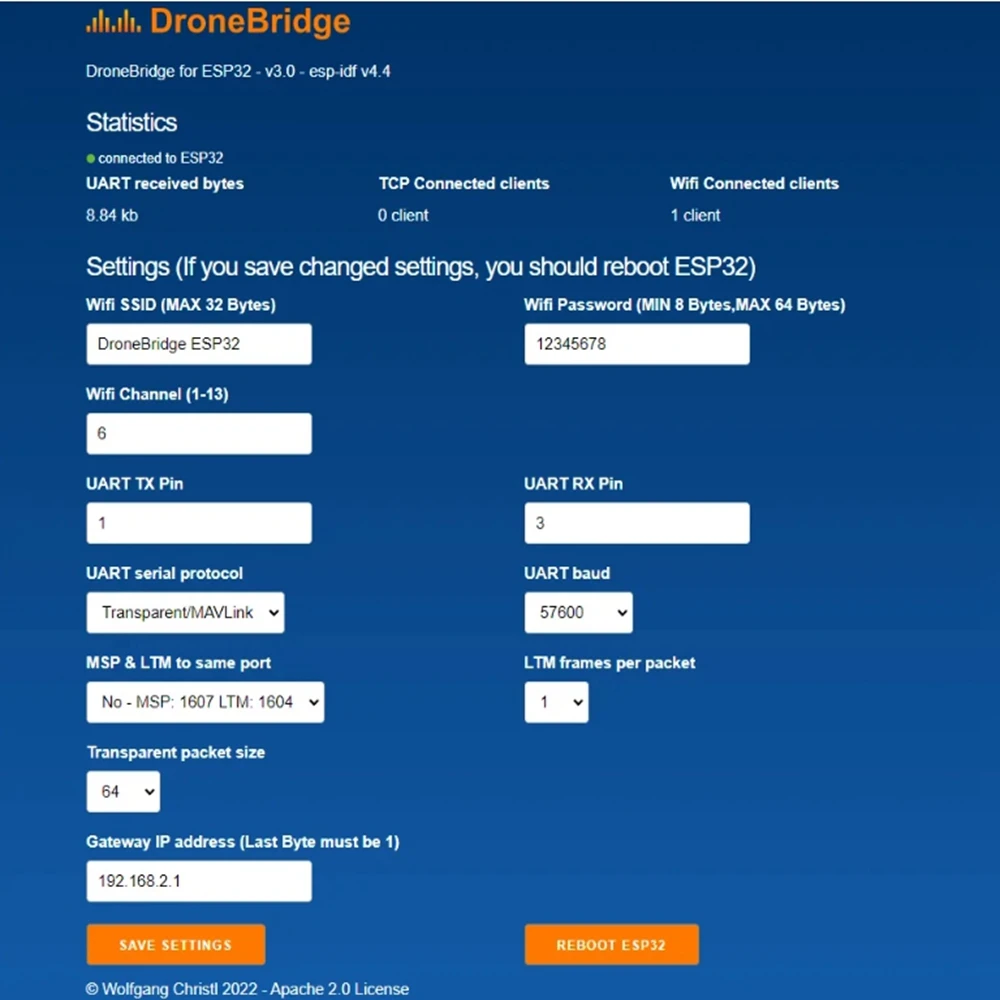Image resolution: width=1000 pixels, height=1000 pixels.
Task: Click the '8.84 kb' UART bytes value
Action: [x=112, y=216]
